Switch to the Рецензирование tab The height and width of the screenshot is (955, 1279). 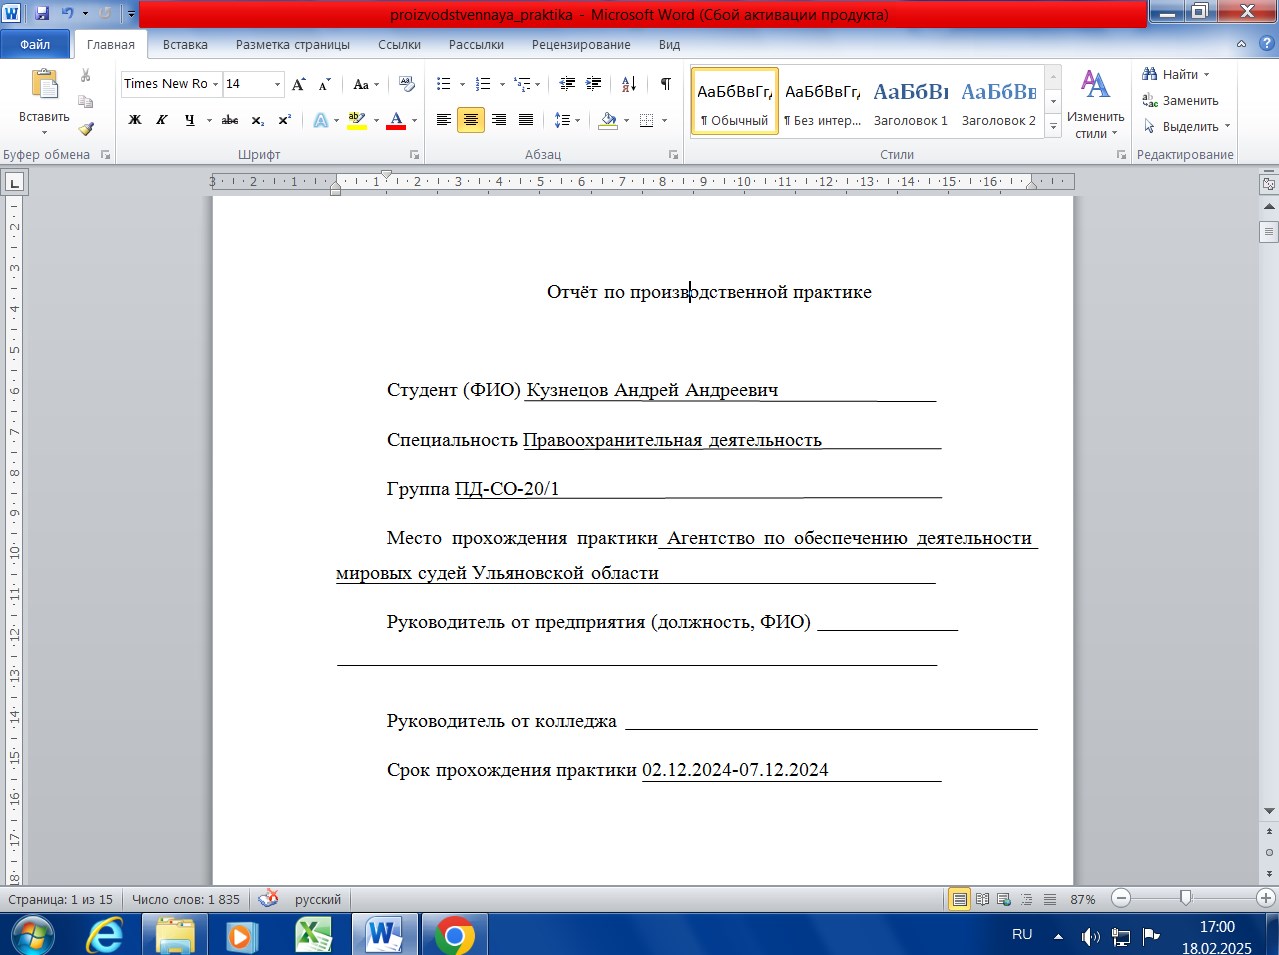tap(581, 44)
